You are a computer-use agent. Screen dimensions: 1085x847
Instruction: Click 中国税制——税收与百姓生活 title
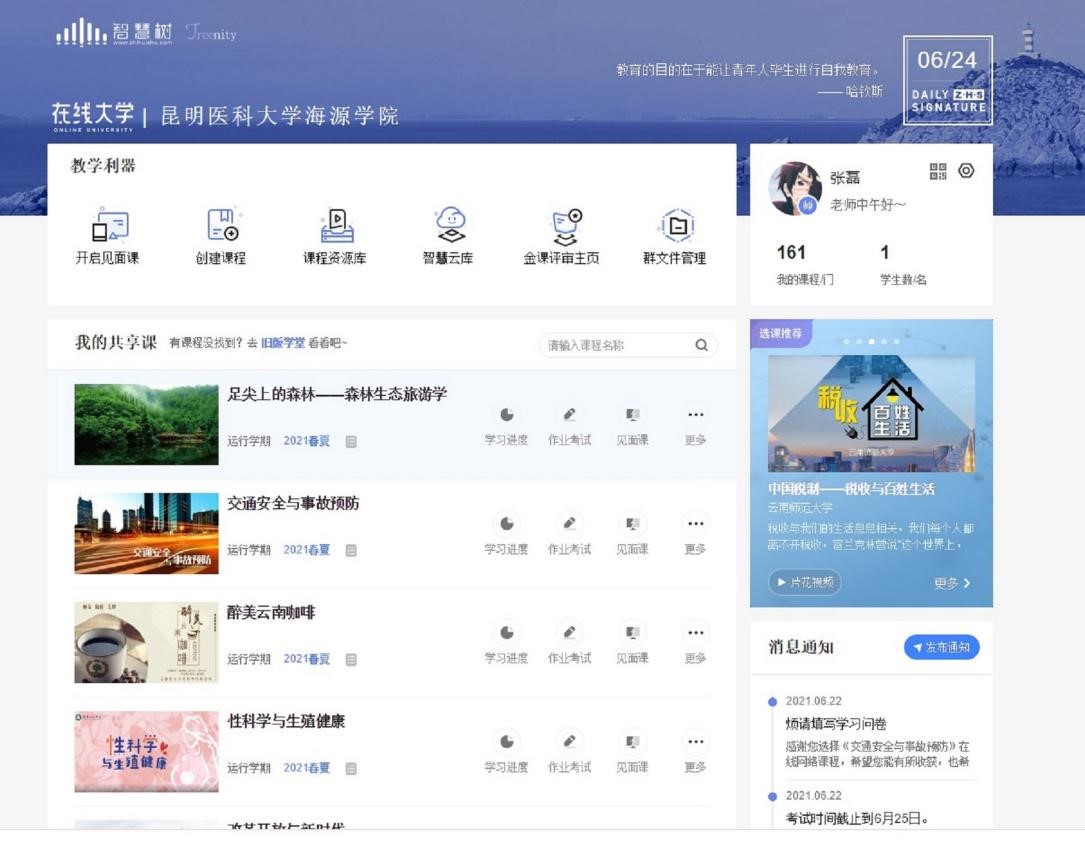(851, 489)
